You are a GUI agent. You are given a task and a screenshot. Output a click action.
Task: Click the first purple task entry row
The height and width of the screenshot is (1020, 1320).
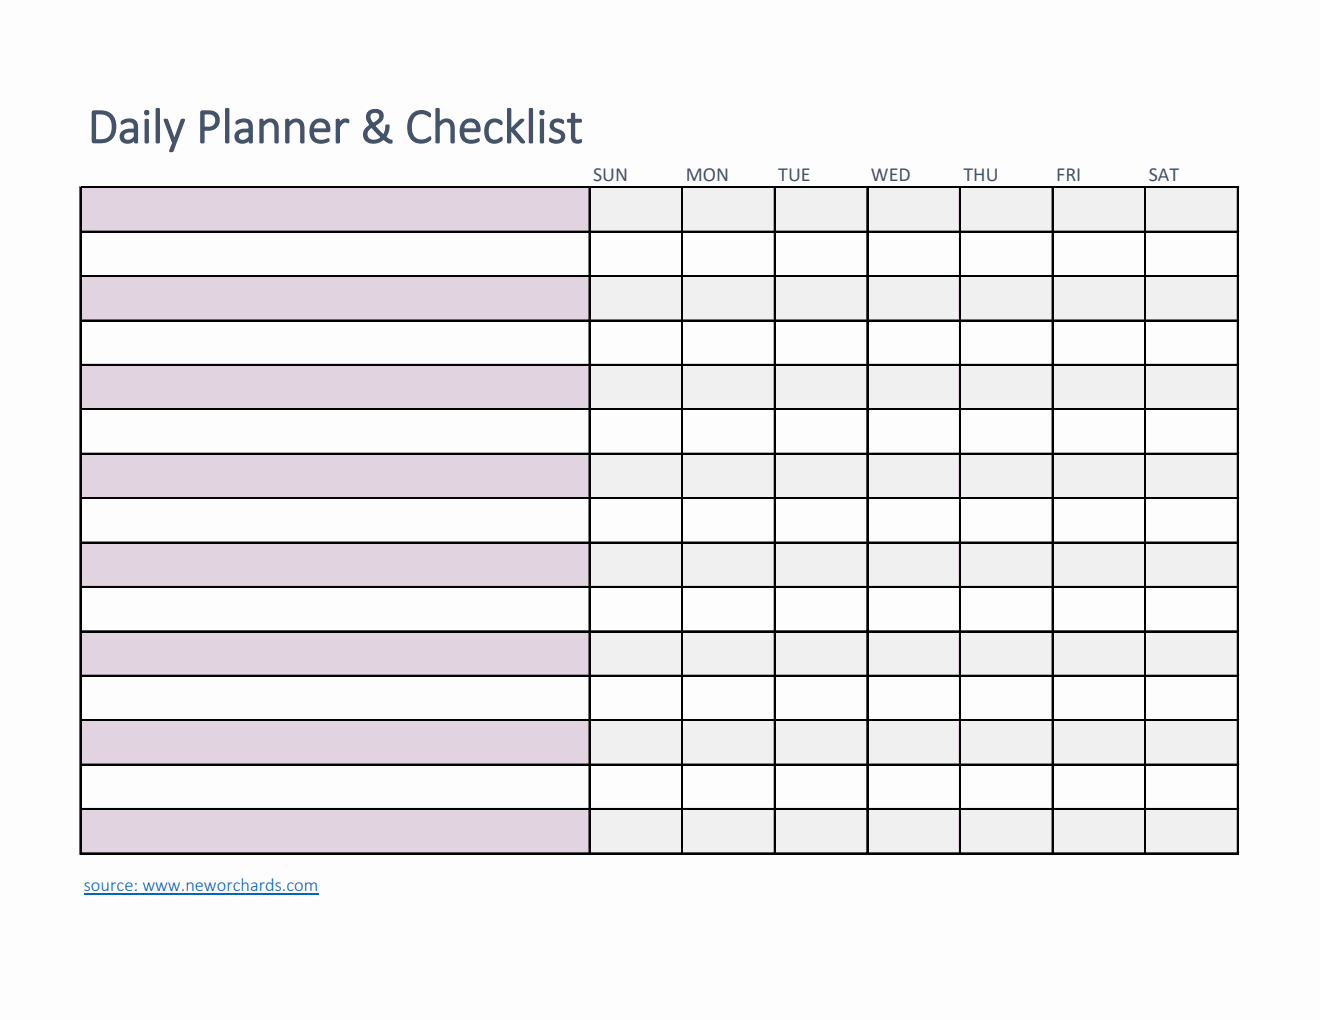point(335,210)
